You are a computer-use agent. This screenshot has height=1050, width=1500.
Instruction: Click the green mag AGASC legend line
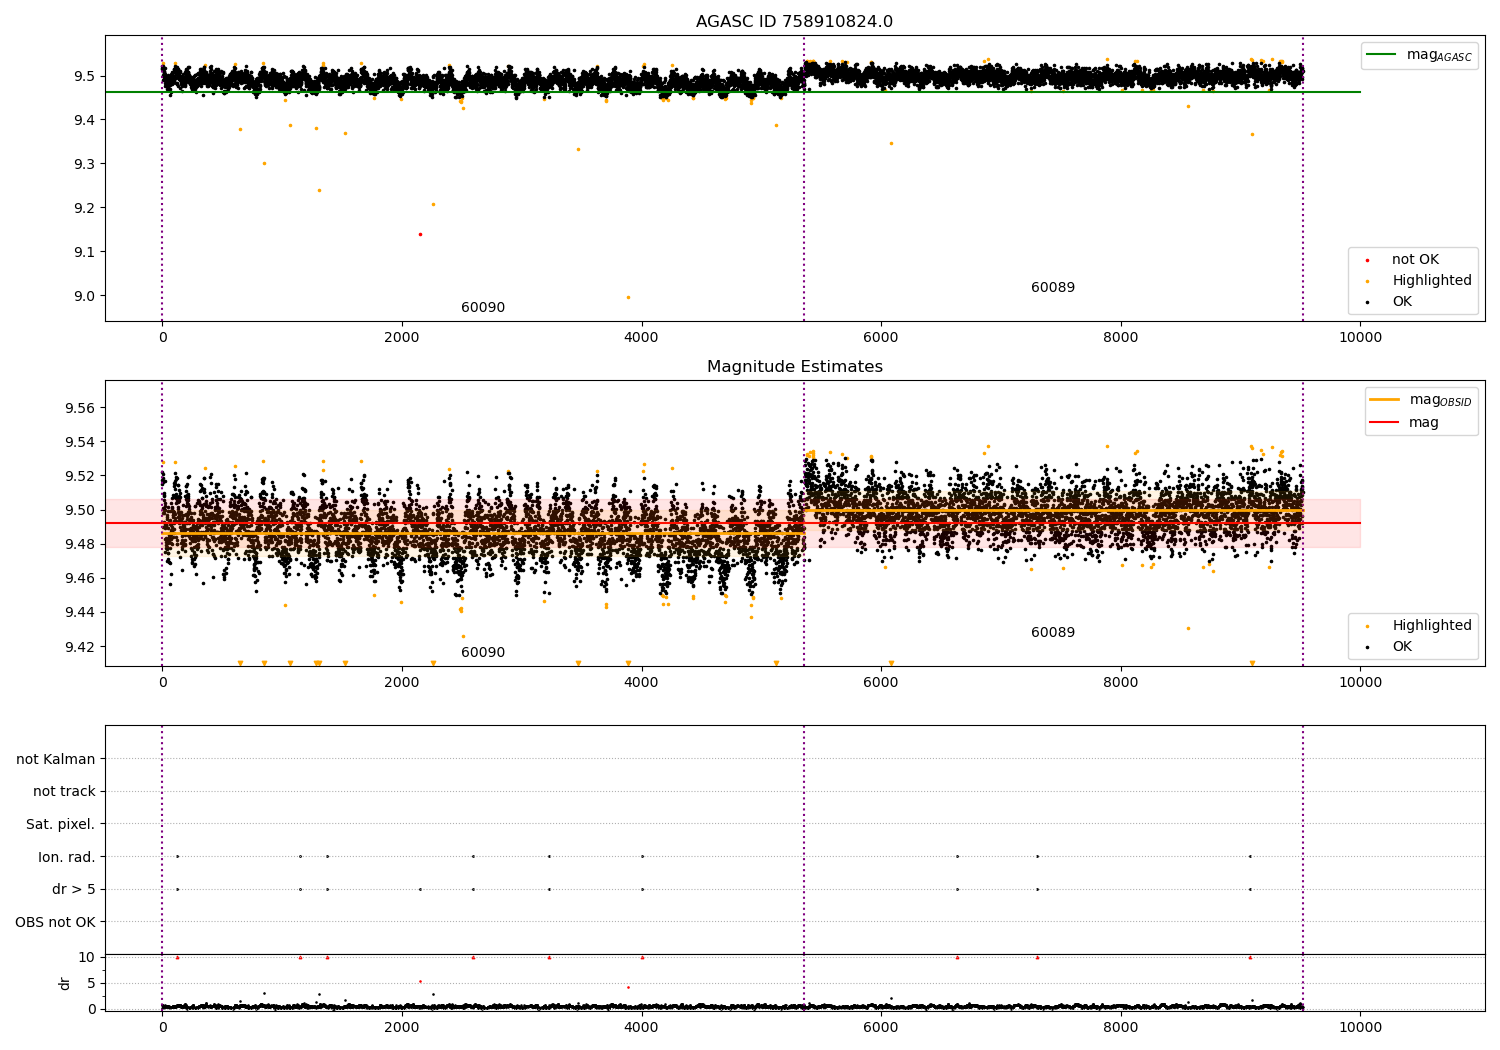pos(1382,55)
